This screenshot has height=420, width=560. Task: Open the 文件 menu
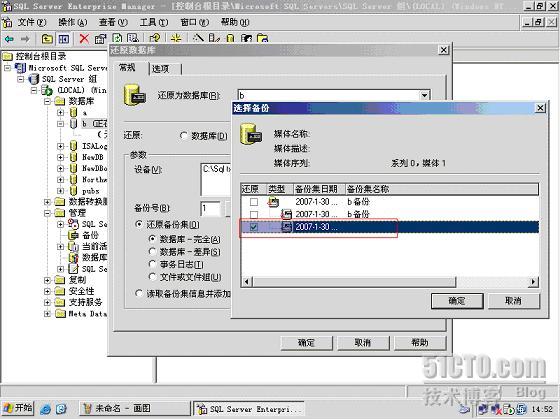(32, 22)
